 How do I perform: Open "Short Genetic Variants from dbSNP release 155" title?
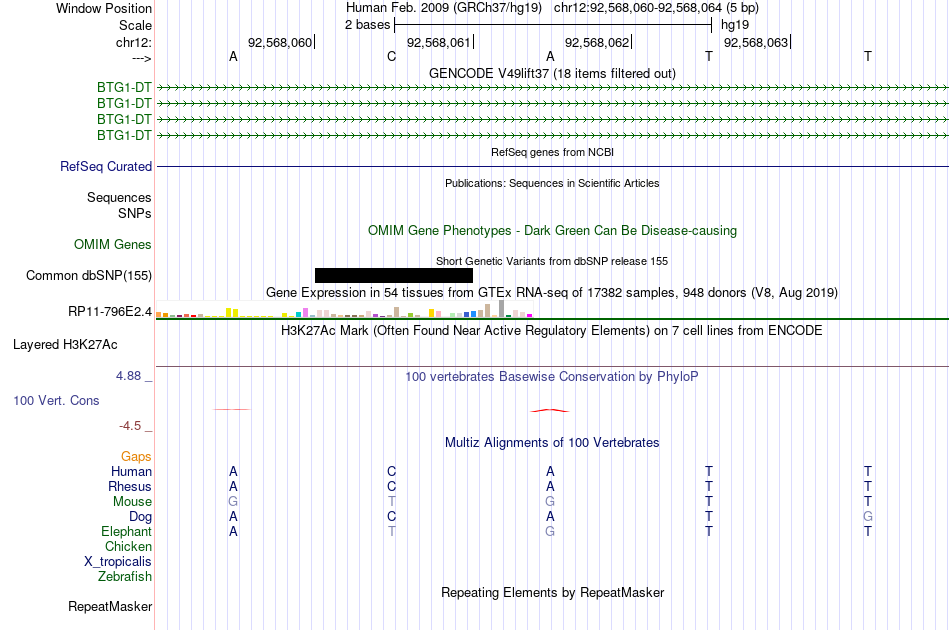552,261
